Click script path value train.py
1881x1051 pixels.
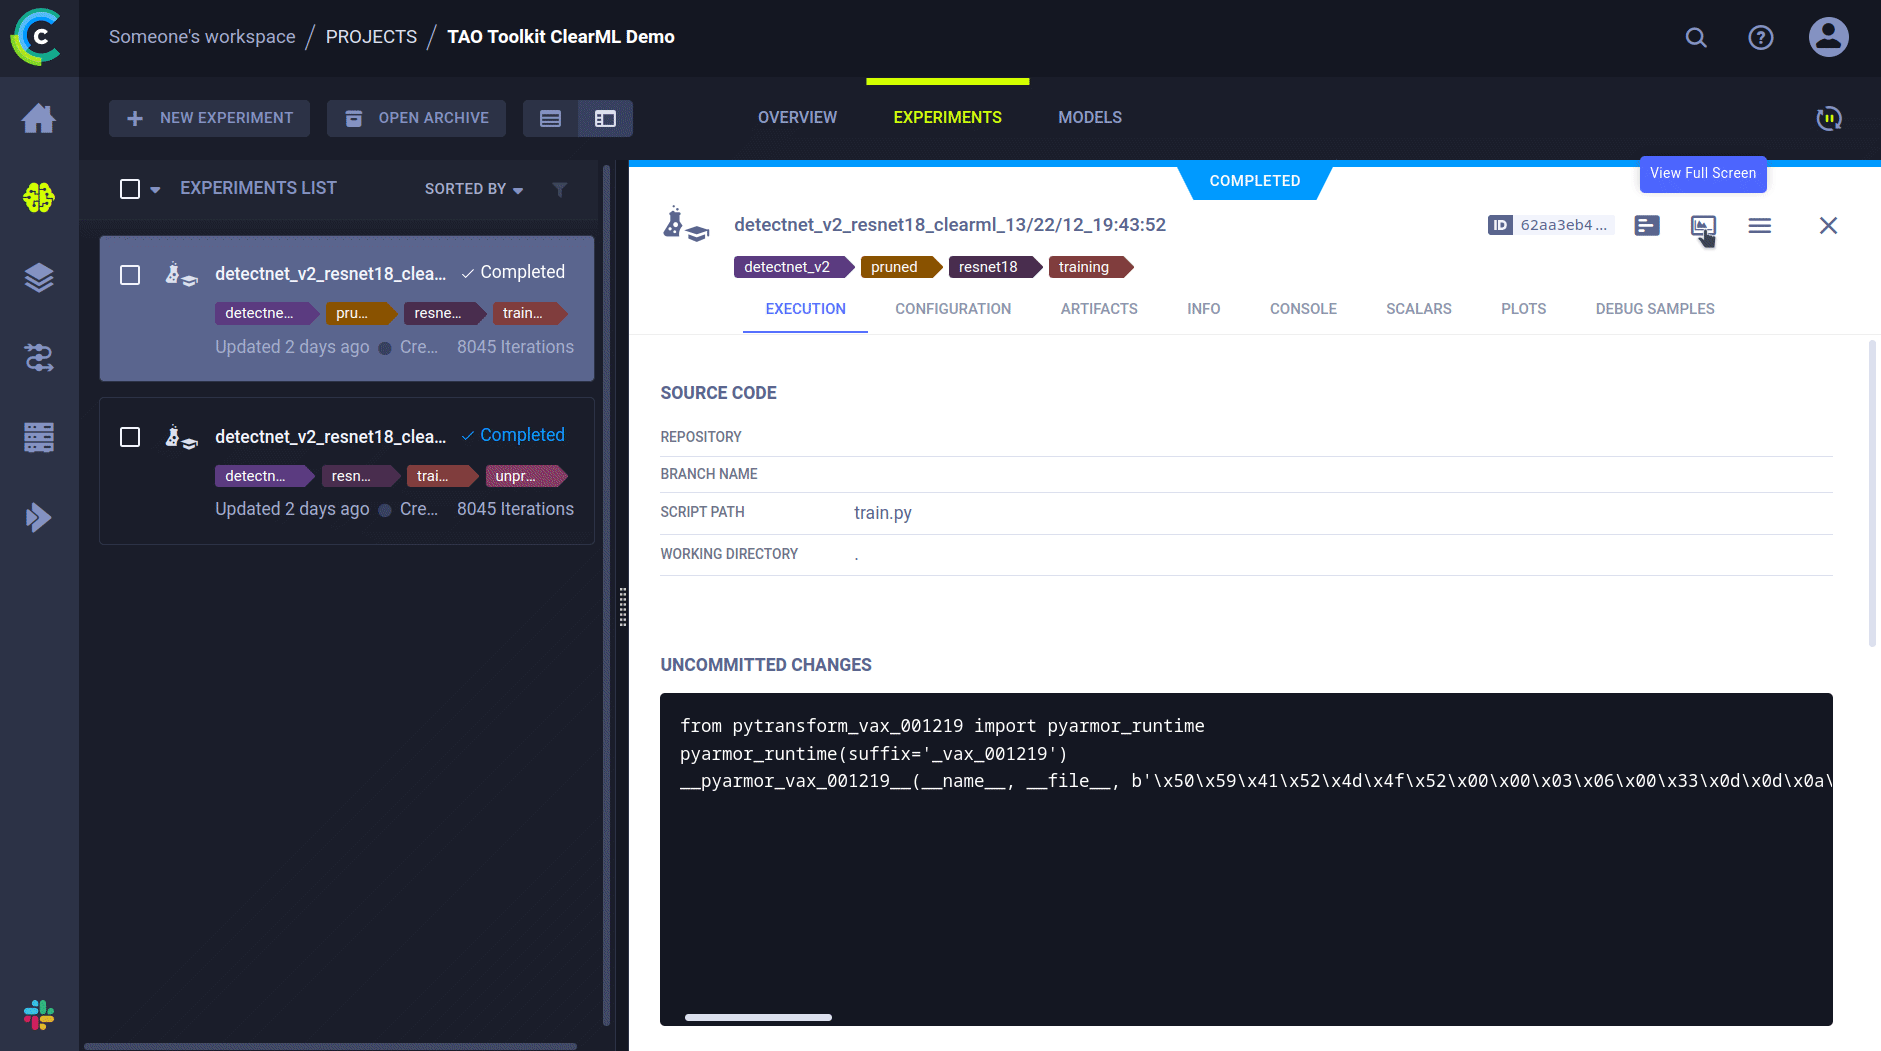[882, 513]
